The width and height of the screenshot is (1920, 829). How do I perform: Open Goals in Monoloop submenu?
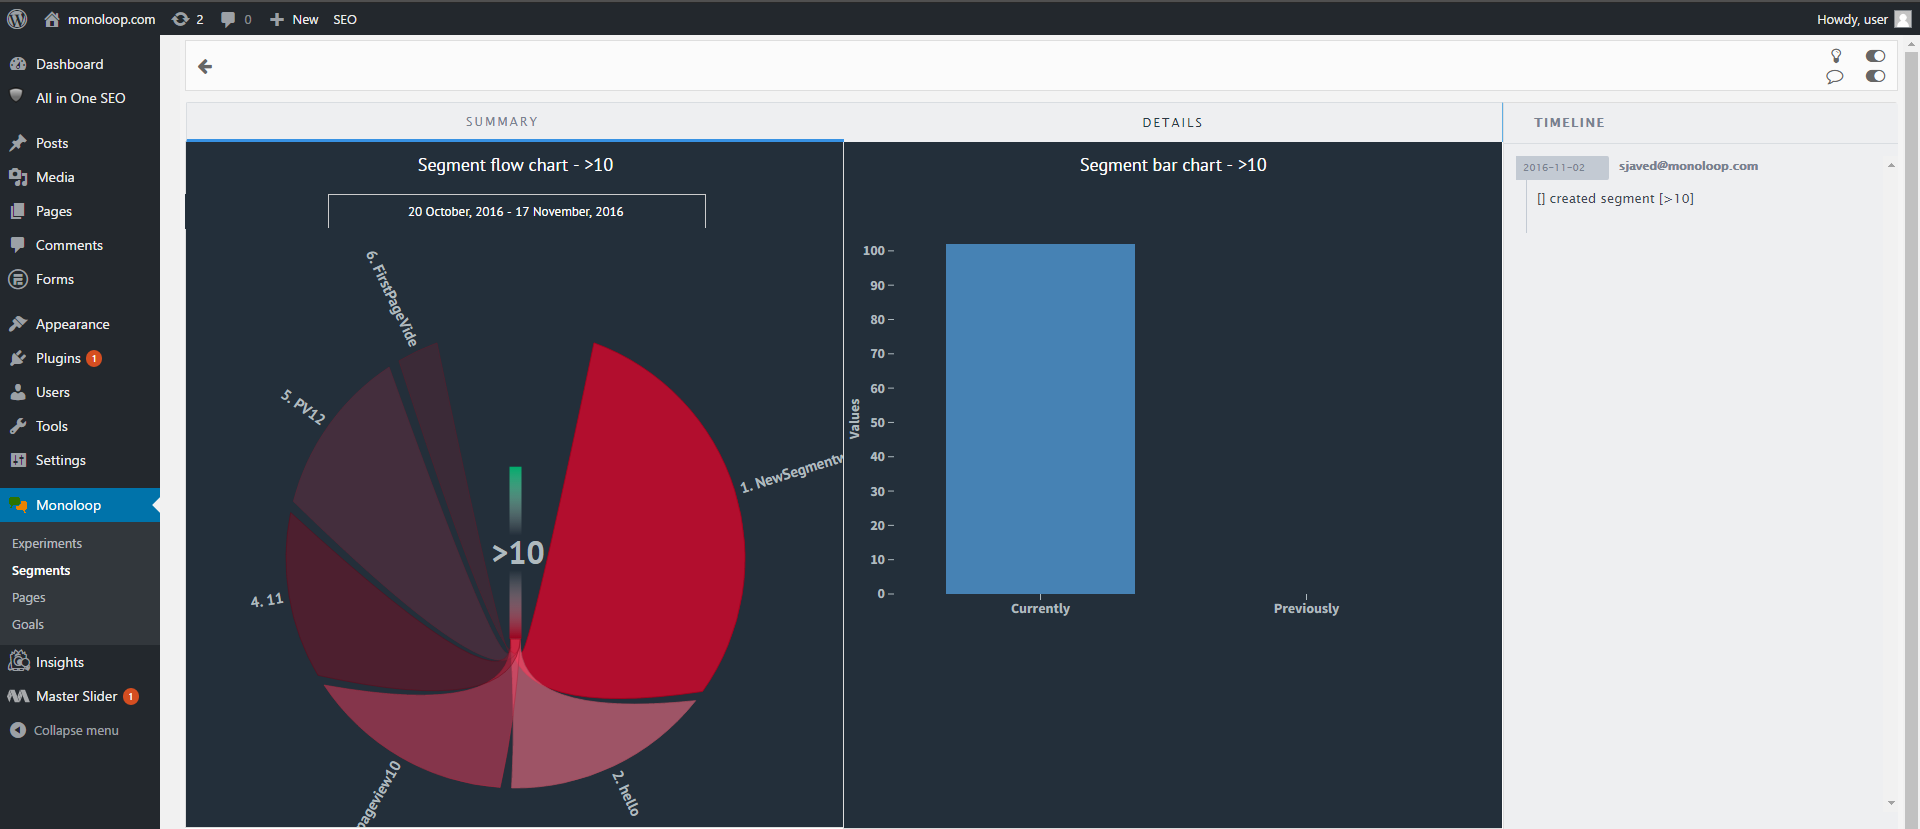pyautogui.click(x=28, y=624)
